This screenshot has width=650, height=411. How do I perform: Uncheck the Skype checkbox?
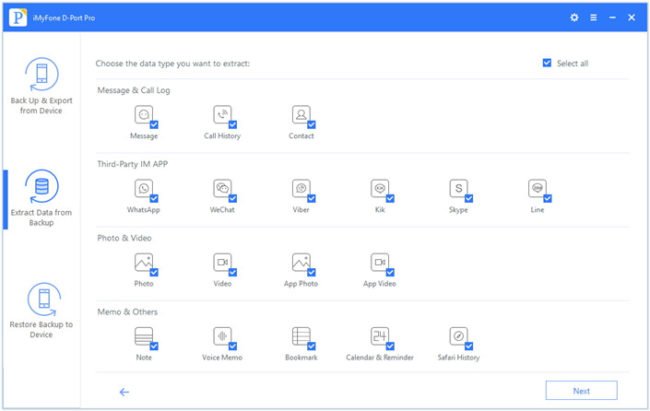point(469,198)
